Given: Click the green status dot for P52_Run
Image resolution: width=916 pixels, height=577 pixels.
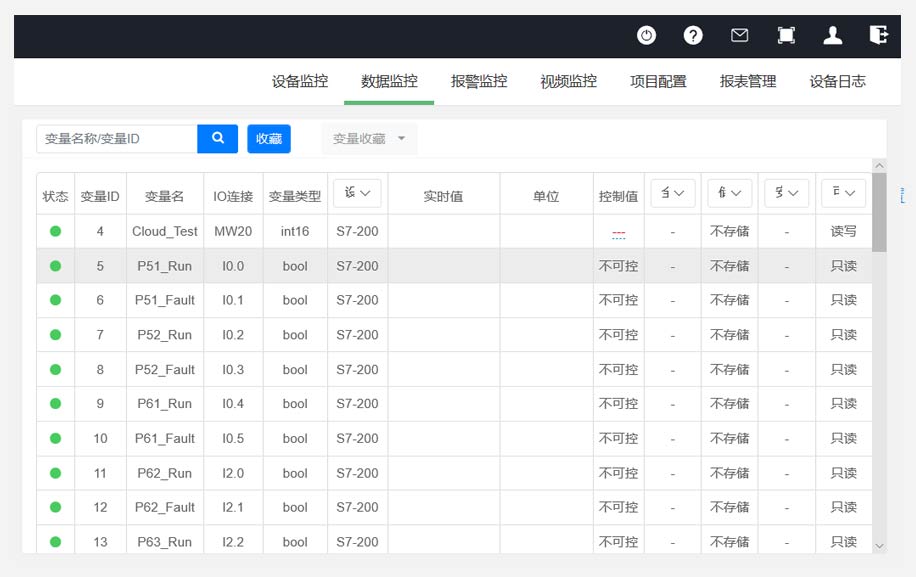Looking at the screenshot, I should (55, 335).
